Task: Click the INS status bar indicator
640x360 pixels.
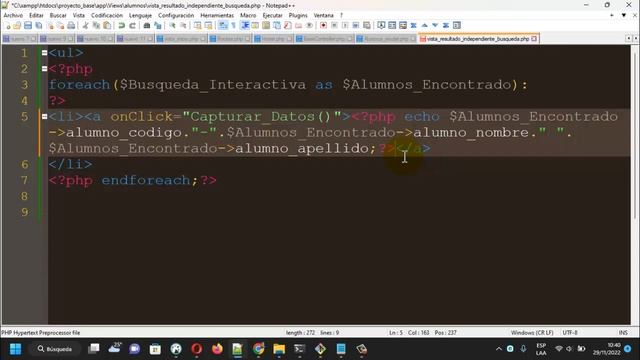Action: point(623,333)
